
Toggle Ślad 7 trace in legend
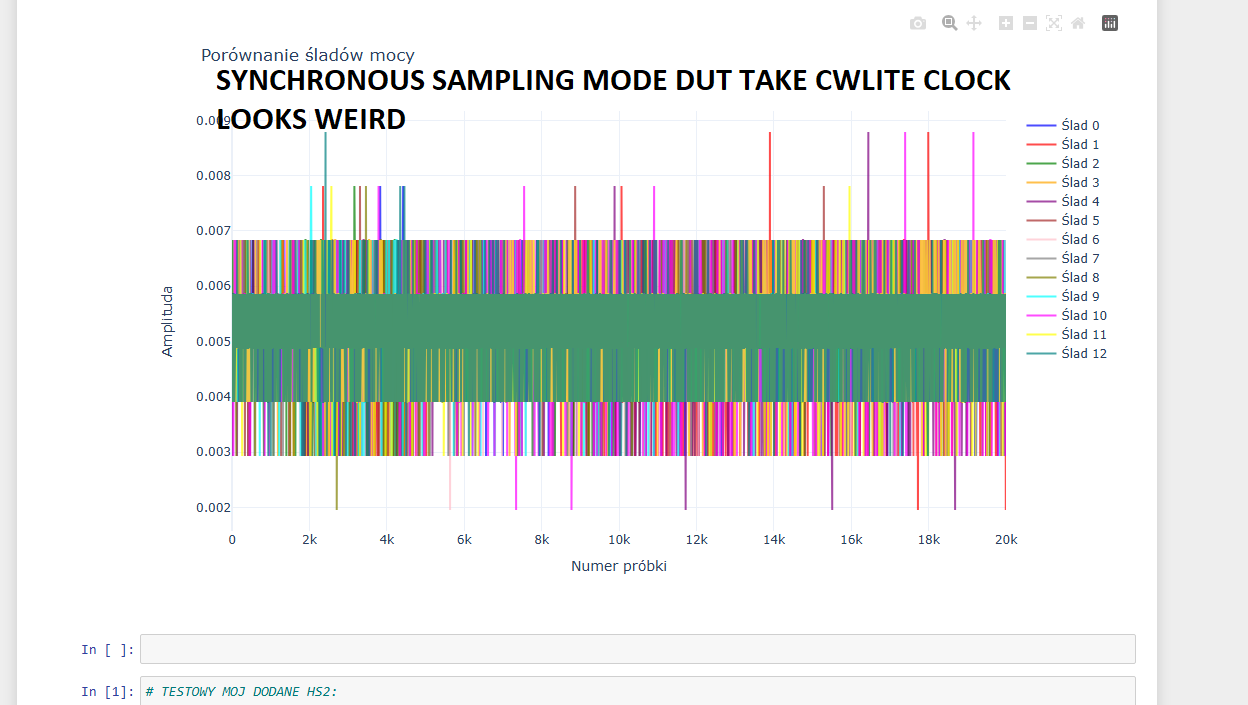tap(1080, 259)
